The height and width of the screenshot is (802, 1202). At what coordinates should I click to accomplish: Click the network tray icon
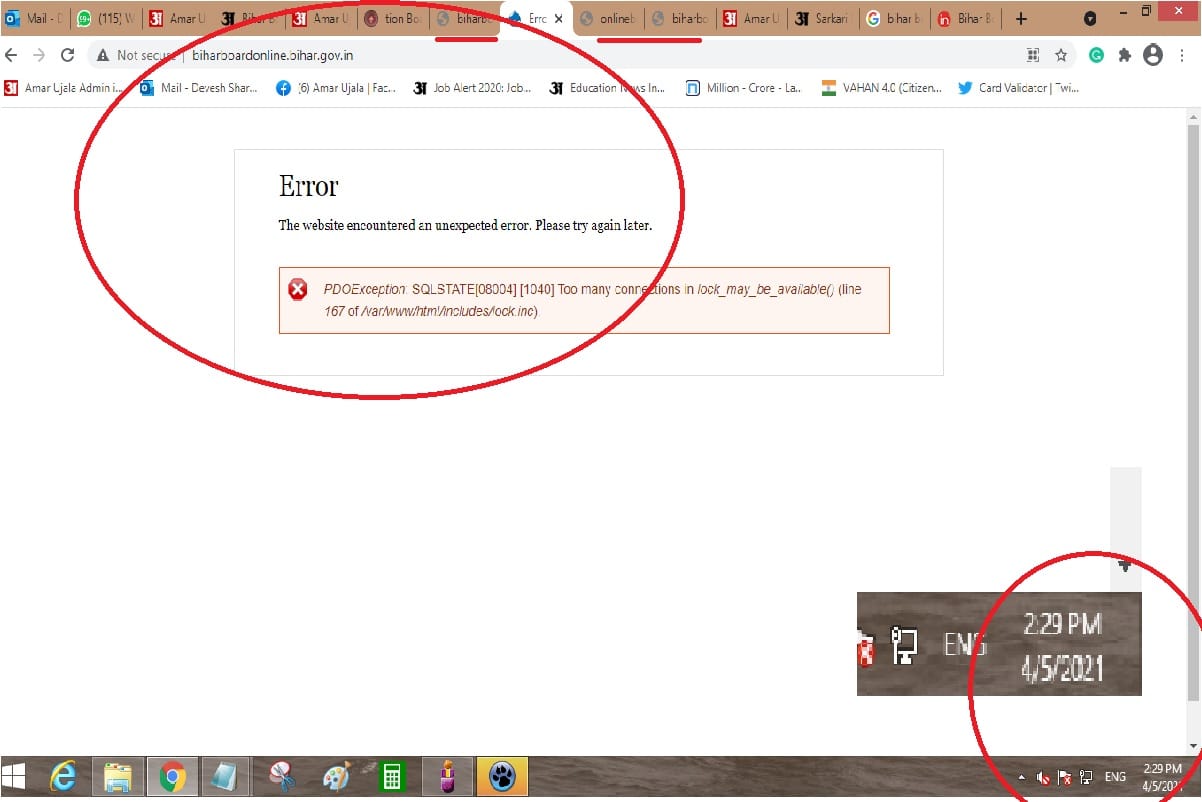click(1087, 777)
